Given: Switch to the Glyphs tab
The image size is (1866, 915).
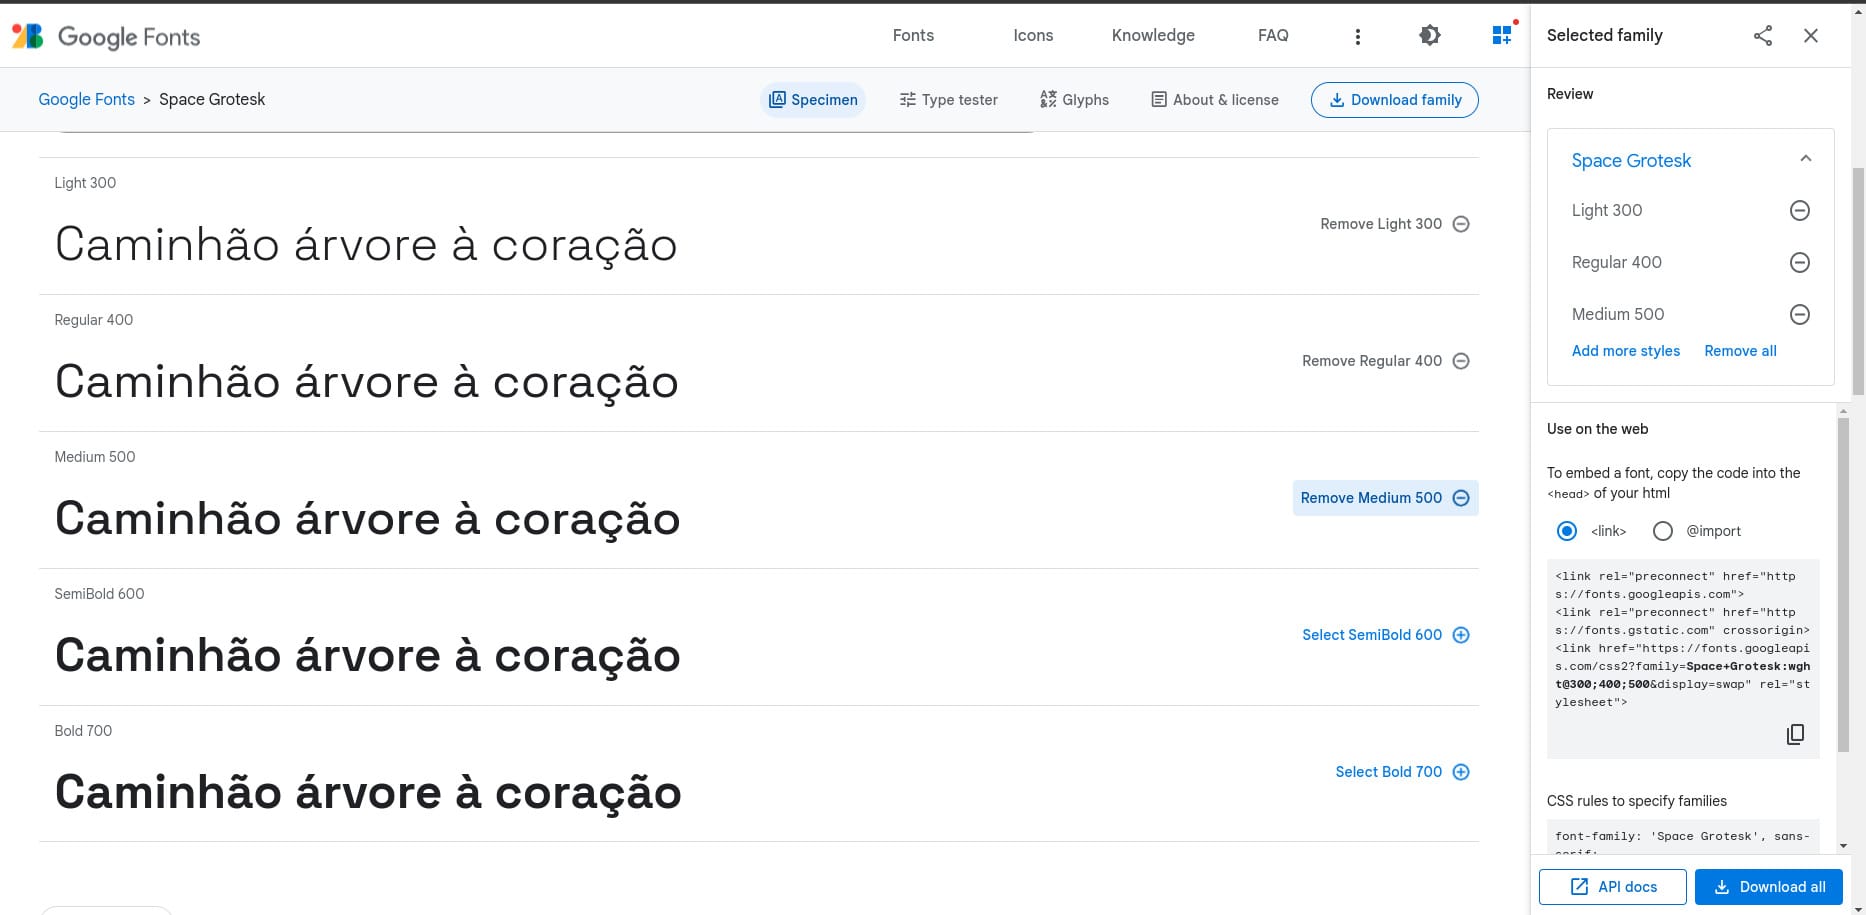Looking at the screenshot, I should tap(1074, 100).
